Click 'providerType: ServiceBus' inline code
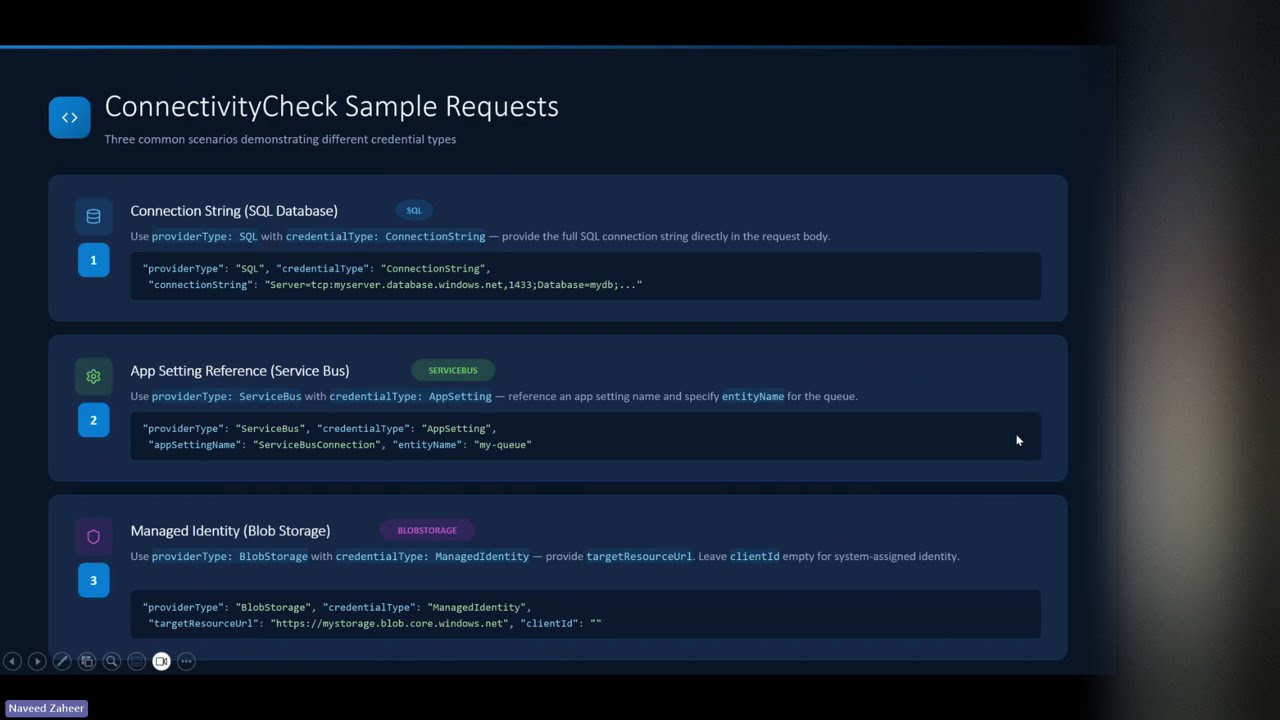This screenshot has width=1280, height=720. (226, 396)
